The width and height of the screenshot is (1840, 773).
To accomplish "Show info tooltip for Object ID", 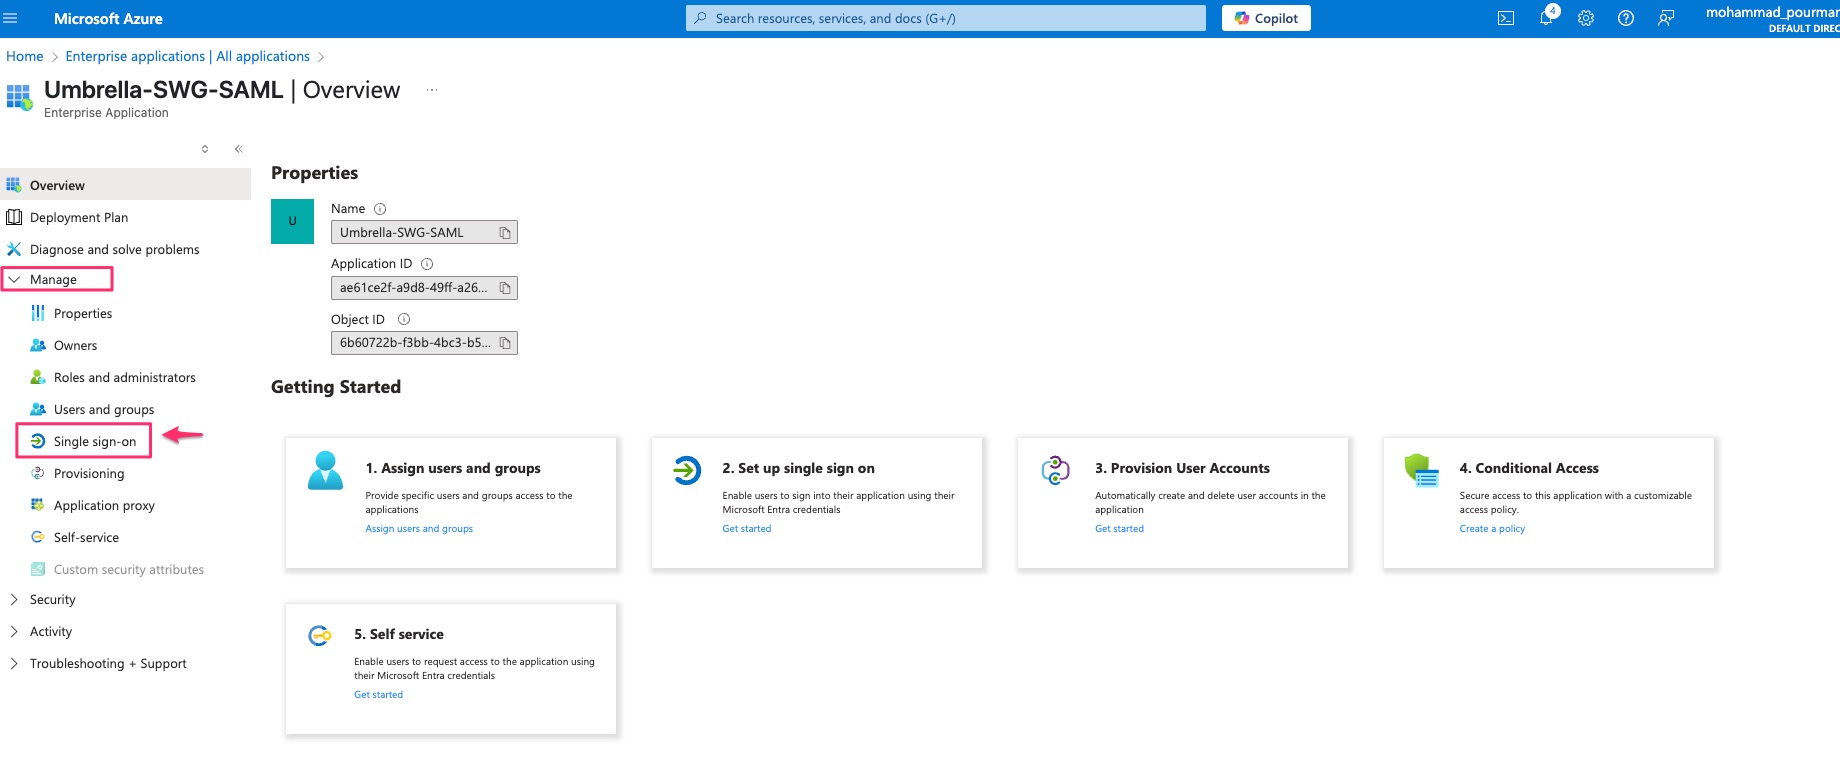I will [404, 319].
